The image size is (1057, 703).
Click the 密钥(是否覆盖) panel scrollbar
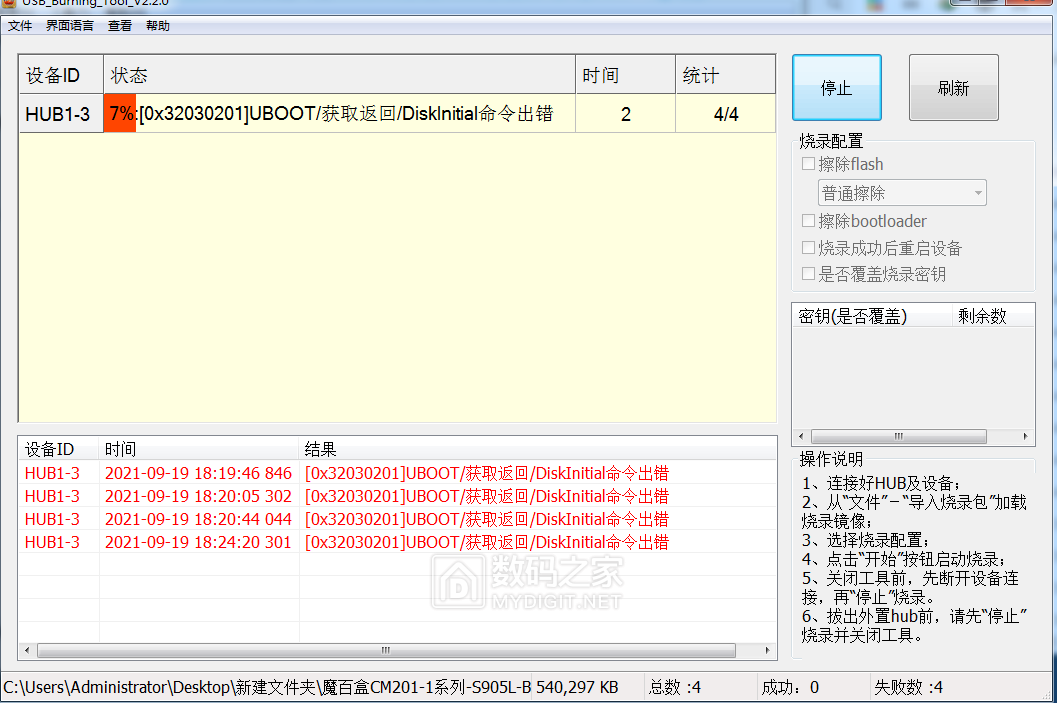pos(898,435)
